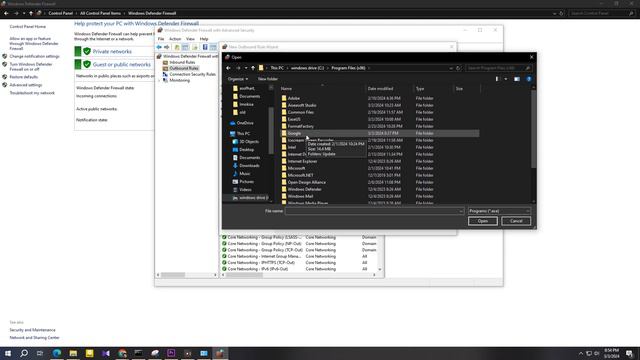Click Troubleshoot my network link
Viewport: 640px width, 360px height.
tap(32, 93)
